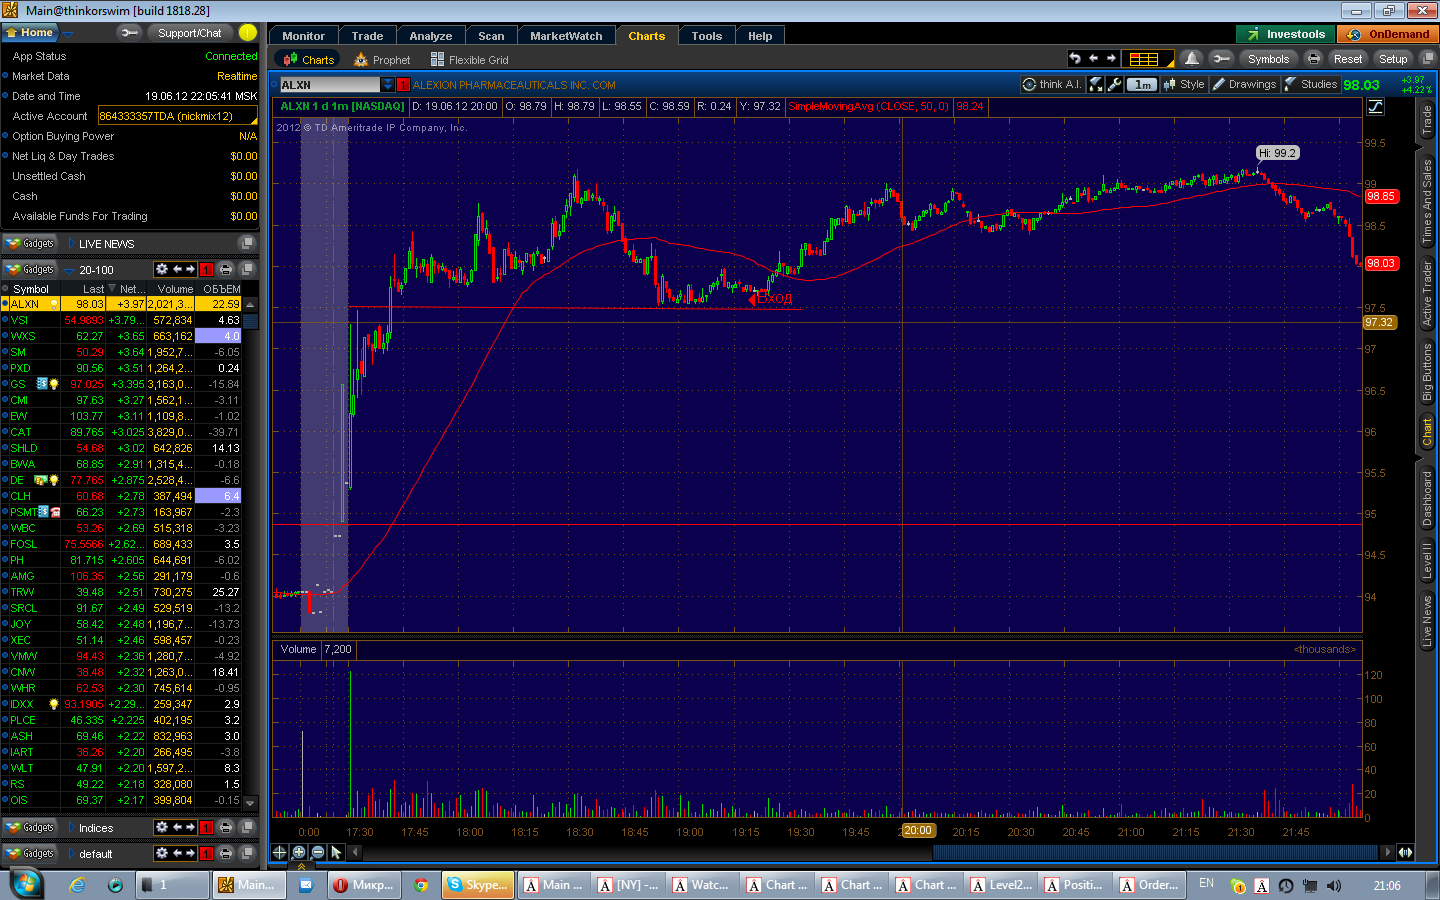
Task: Click the undo arrow in the chart toolbar
Action: coord(1075,59)
